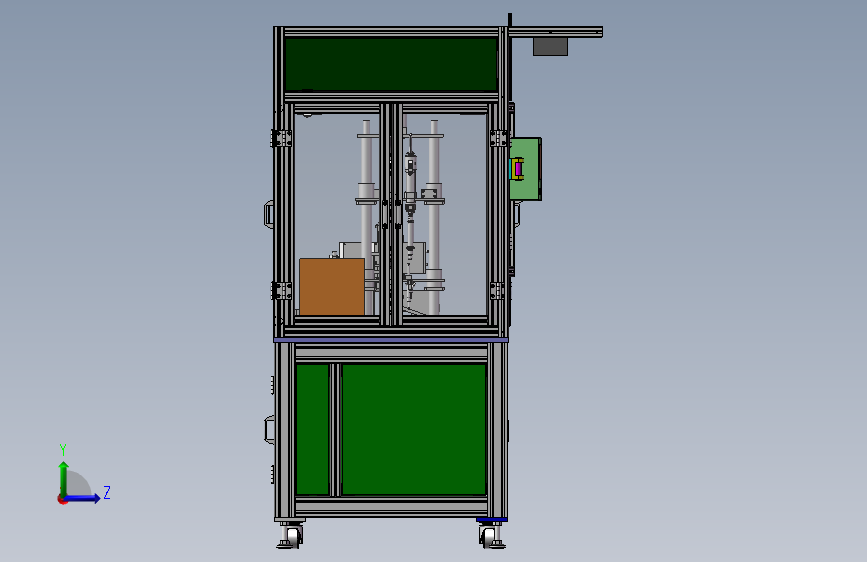The width and height of the screenshot is (867, 562).
Task: Select the large green lower cabinet panel
Action: (414, 429)
